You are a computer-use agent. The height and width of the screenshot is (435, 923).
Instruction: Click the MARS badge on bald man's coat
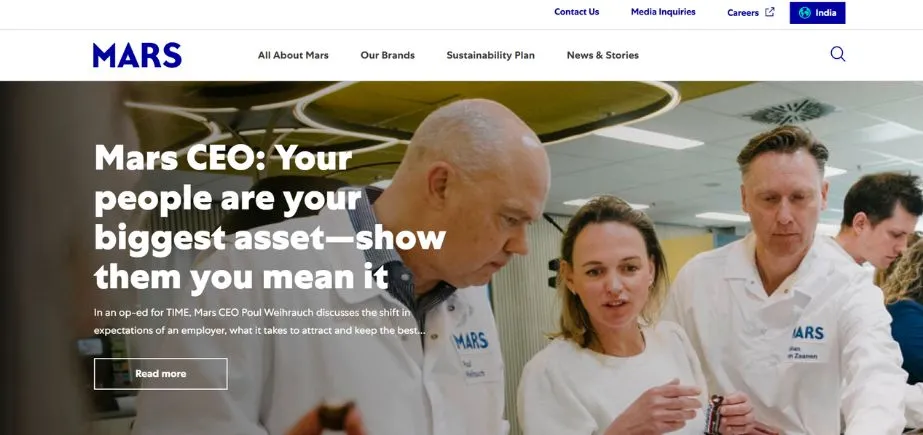(x=472, y=340)
